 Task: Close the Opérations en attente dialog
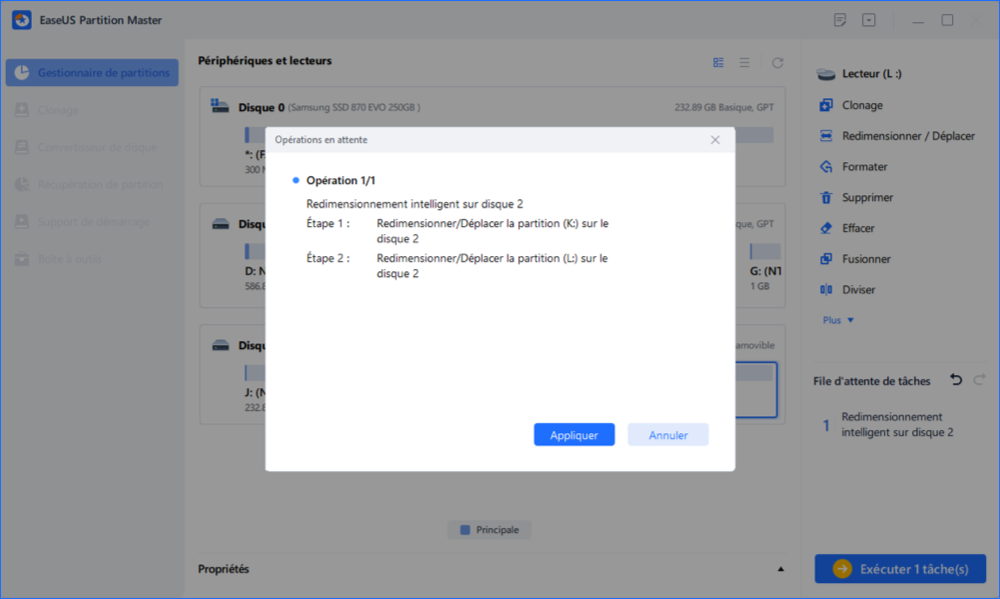tap(715, 140)
